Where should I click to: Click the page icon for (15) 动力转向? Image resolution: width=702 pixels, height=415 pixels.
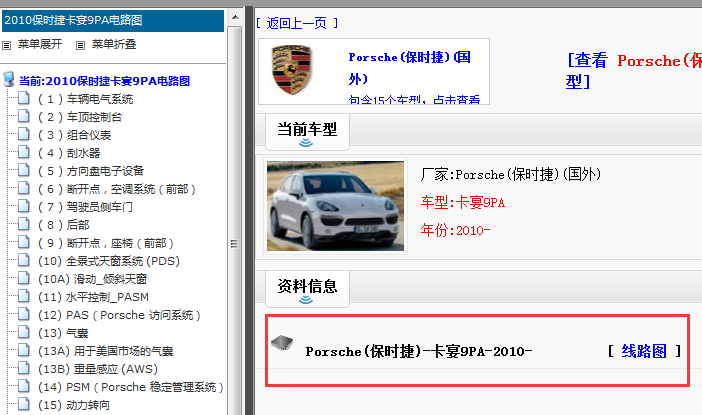point(24,404)
